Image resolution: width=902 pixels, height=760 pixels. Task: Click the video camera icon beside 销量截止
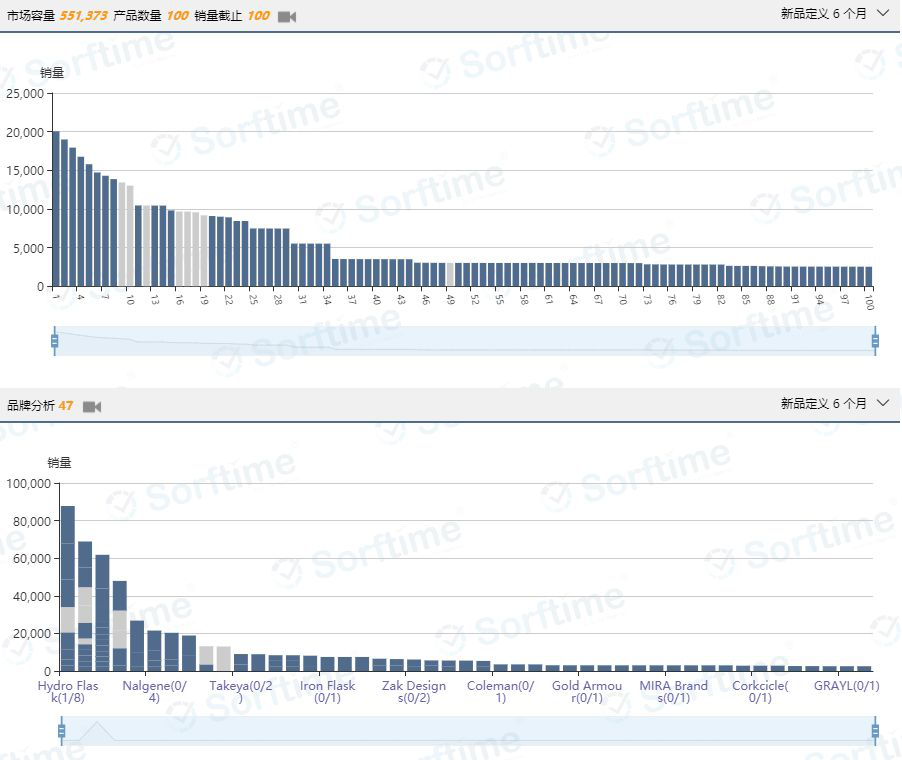pos(287,17)
